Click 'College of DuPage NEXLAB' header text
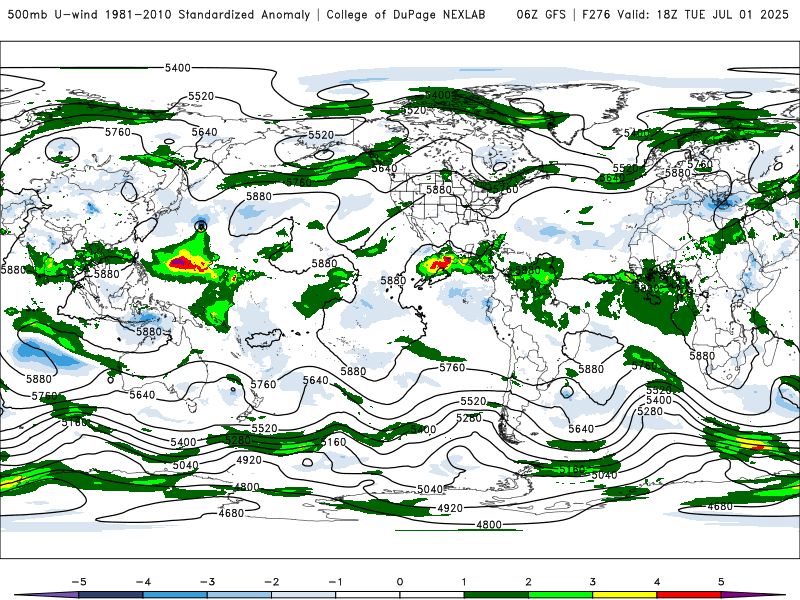Viewport: 800px width, 600px height. 406,14
